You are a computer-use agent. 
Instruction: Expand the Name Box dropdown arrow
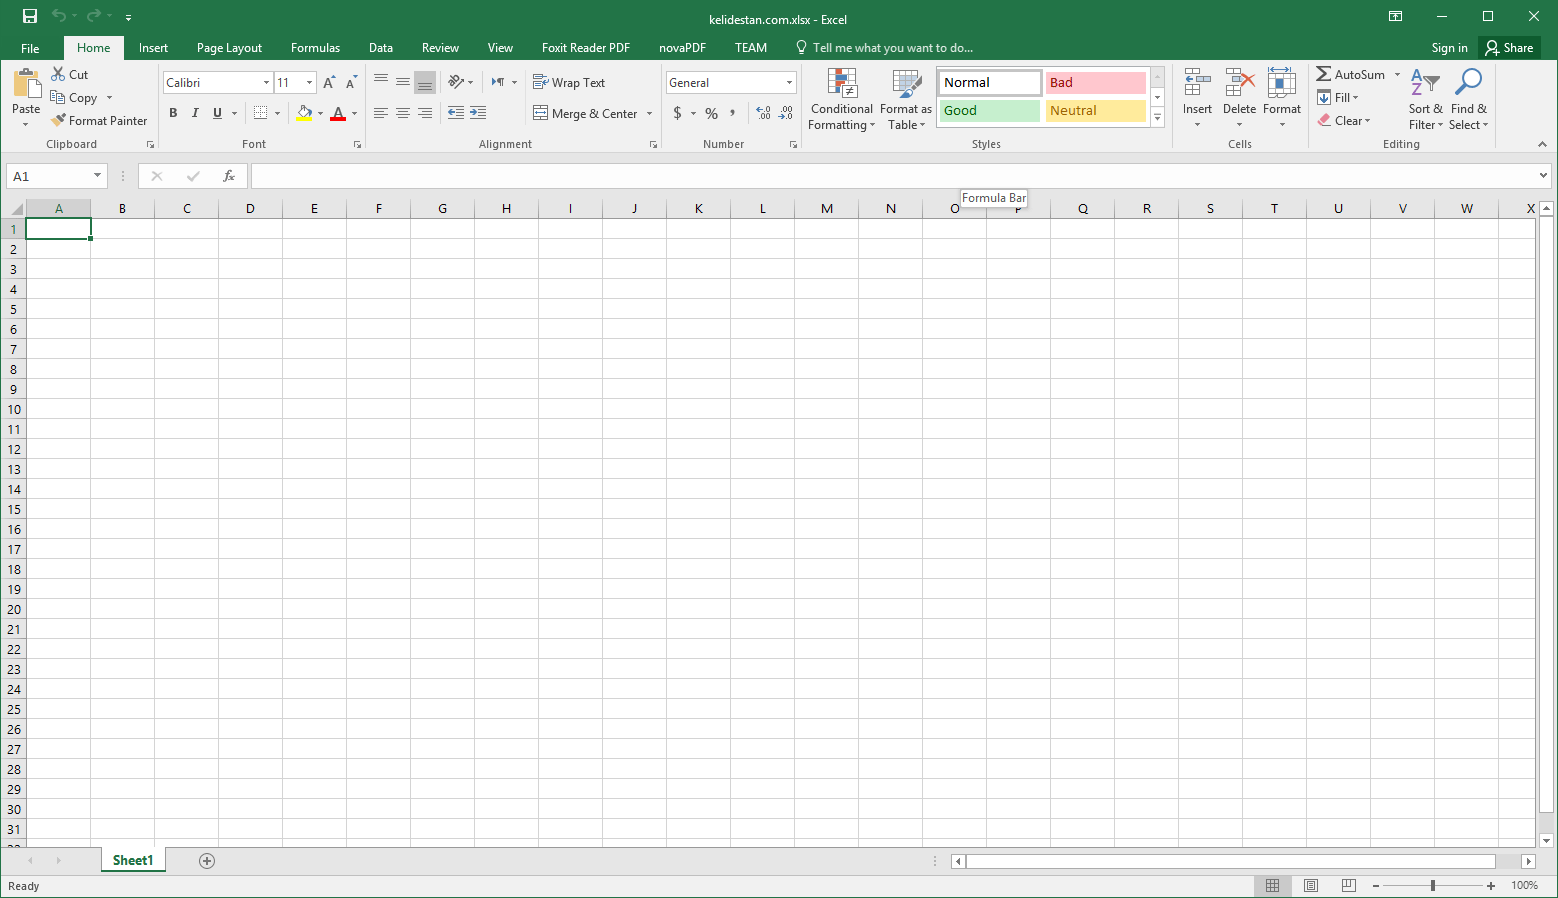tap(97, 176)
